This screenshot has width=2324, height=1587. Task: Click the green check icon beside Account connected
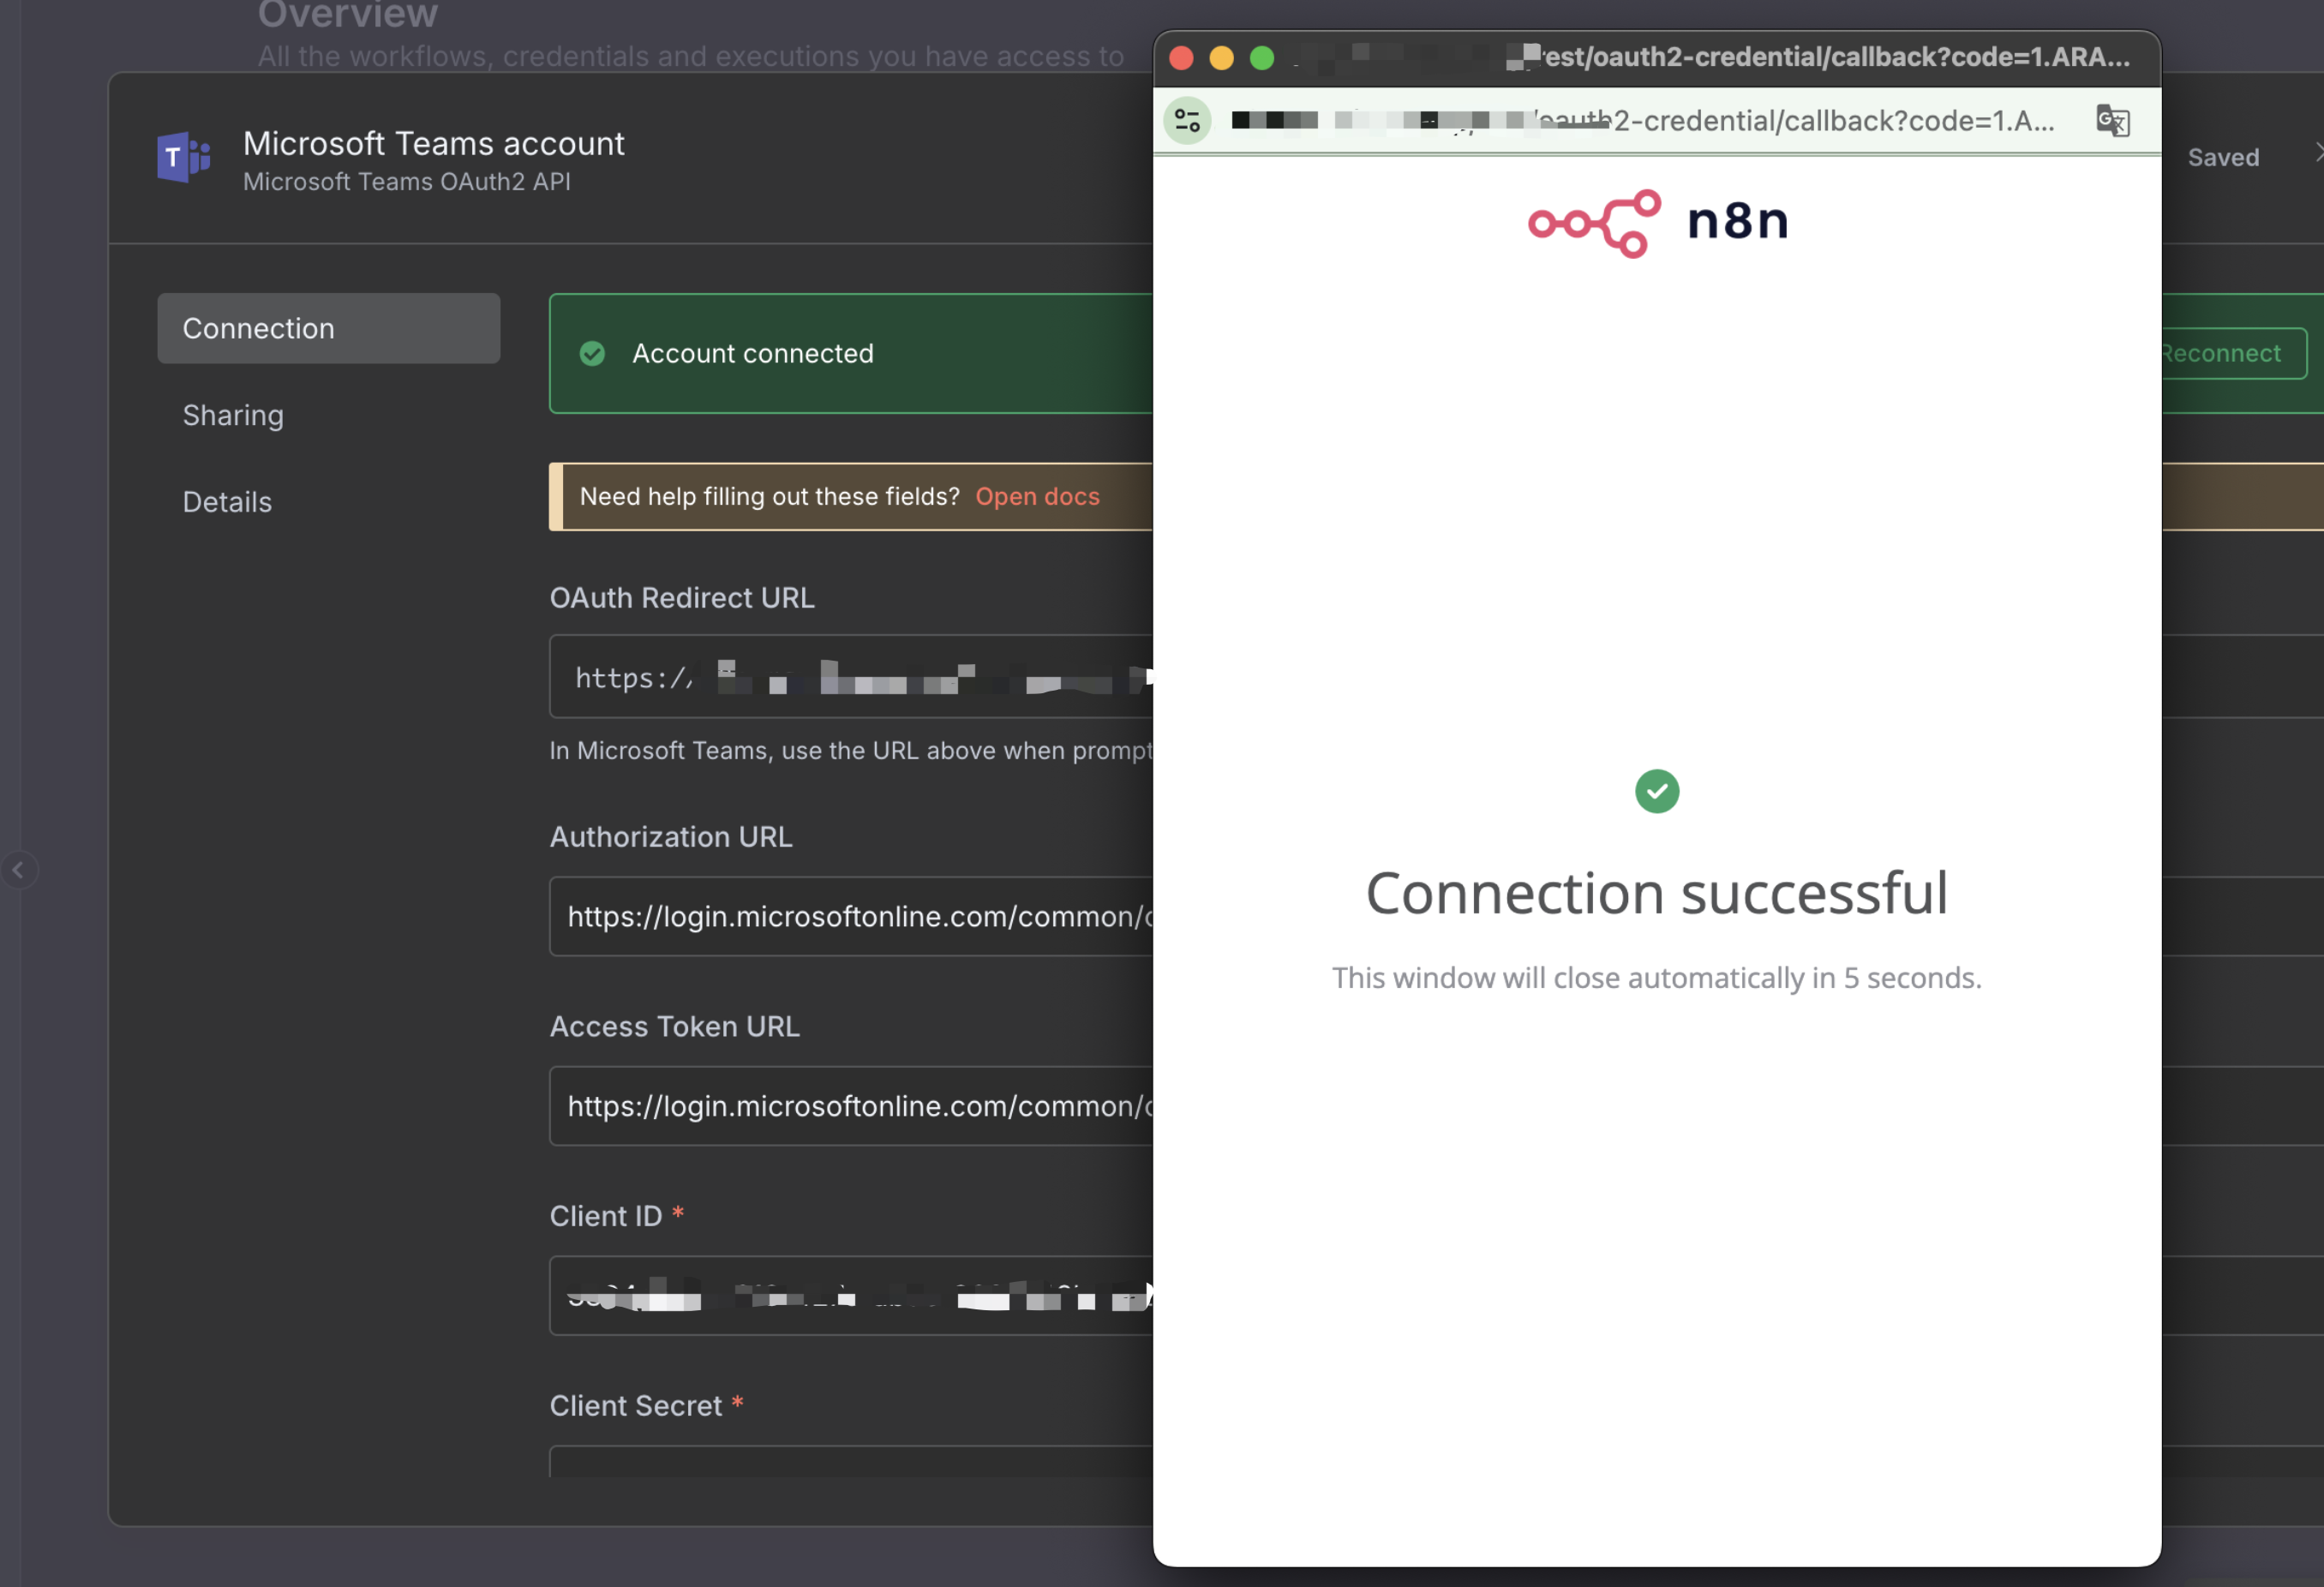(592, 353)
